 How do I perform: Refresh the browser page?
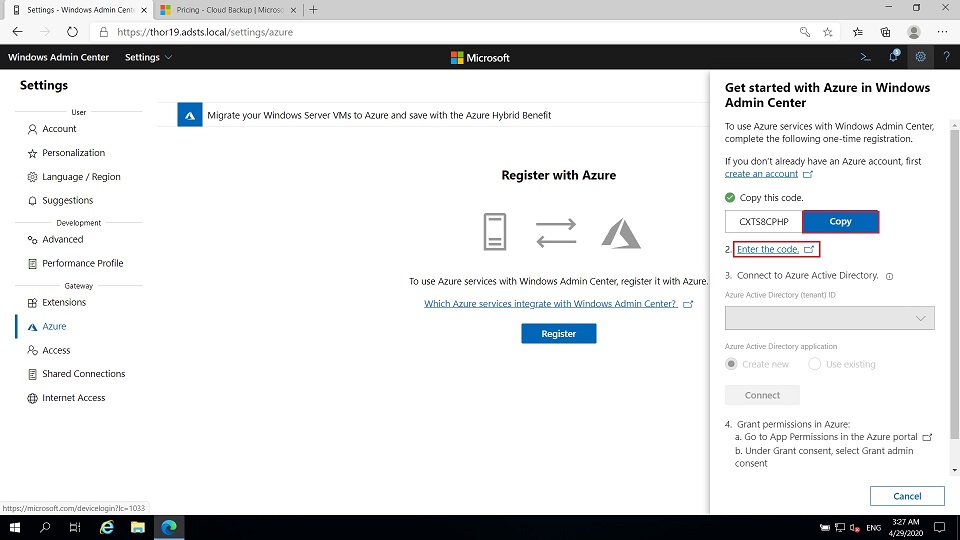[72, 32]
